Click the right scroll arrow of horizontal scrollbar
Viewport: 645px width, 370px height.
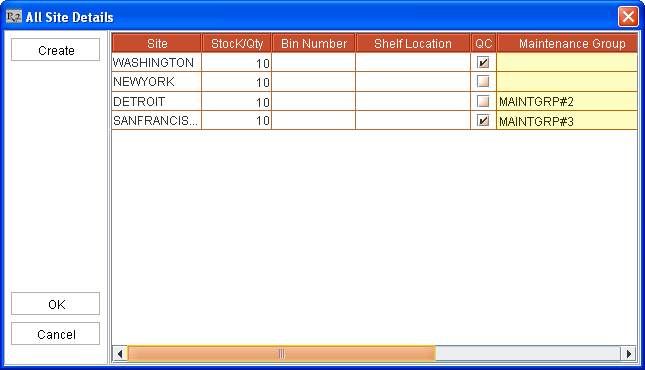coord(629,354)
